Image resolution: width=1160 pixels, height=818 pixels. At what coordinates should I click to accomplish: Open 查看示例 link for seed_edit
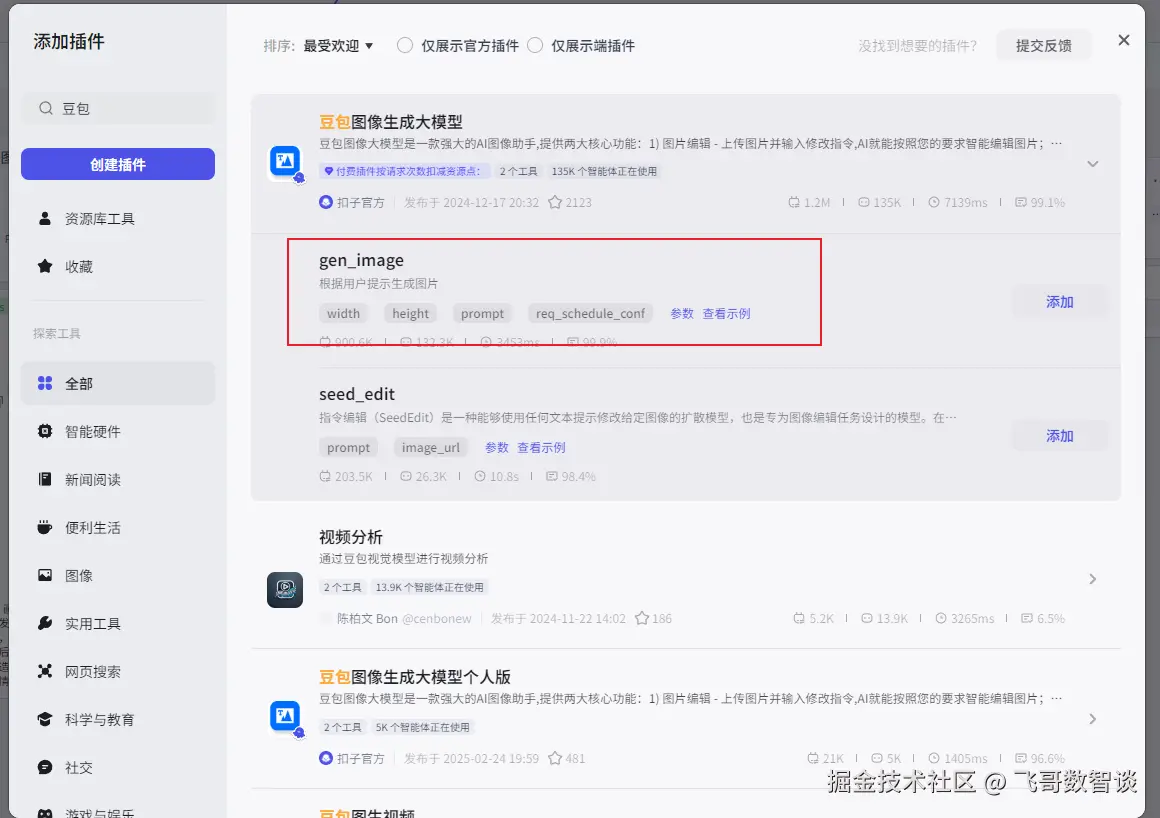pyautogui.click(x=541, y=447)
